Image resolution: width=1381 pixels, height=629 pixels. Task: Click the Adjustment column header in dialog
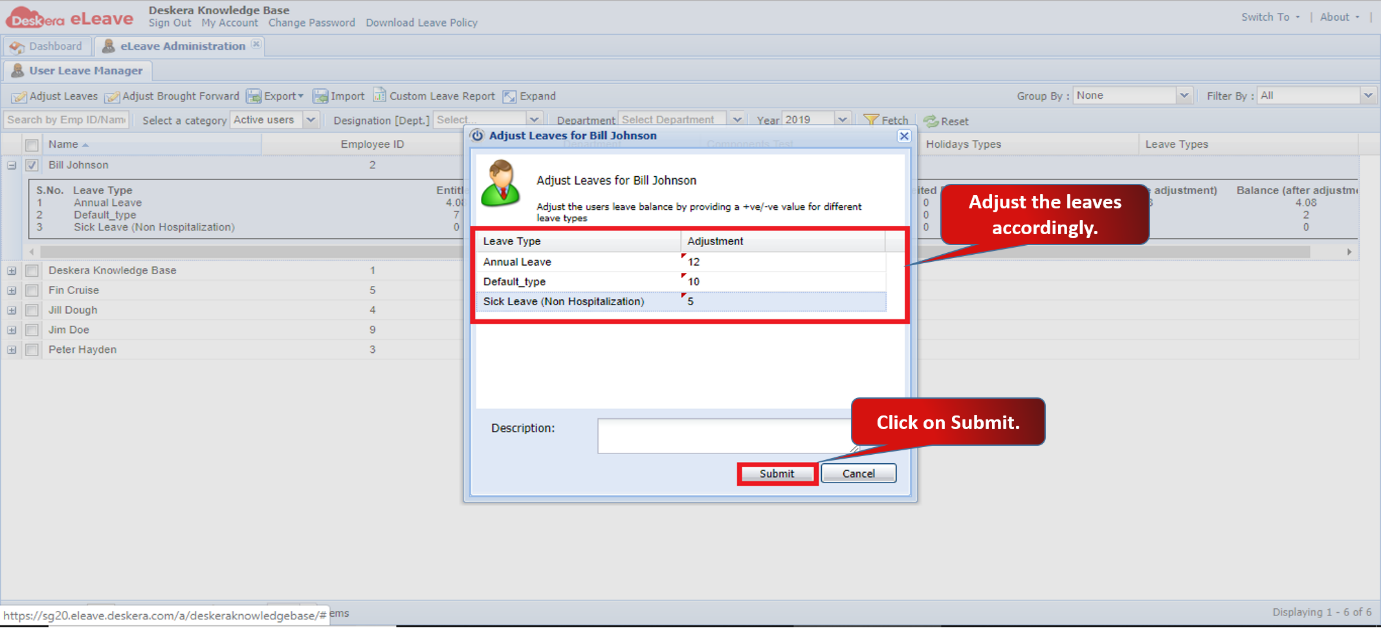pos(783,241)
